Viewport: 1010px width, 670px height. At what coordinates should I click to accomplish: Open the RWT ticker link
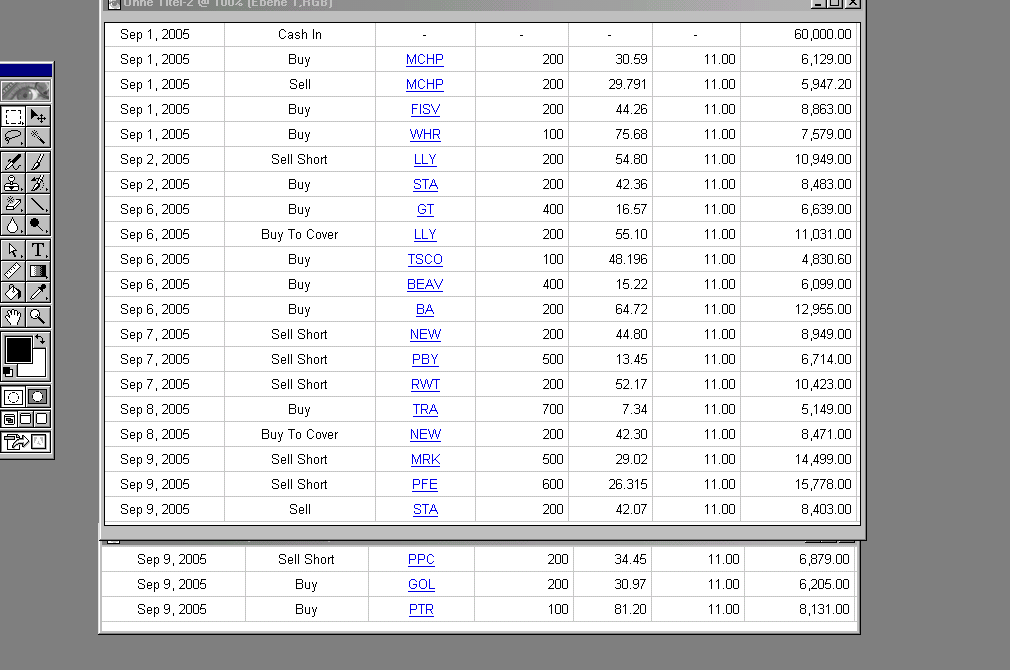[x=425, y=385]
